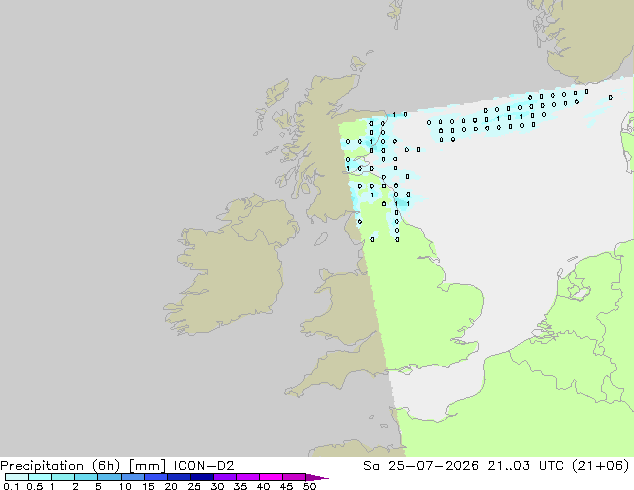The height and width of the screenshot is (490, 634).
Task: Select legend swatch between 10 and 15
Action: click(x=133, y=477)
